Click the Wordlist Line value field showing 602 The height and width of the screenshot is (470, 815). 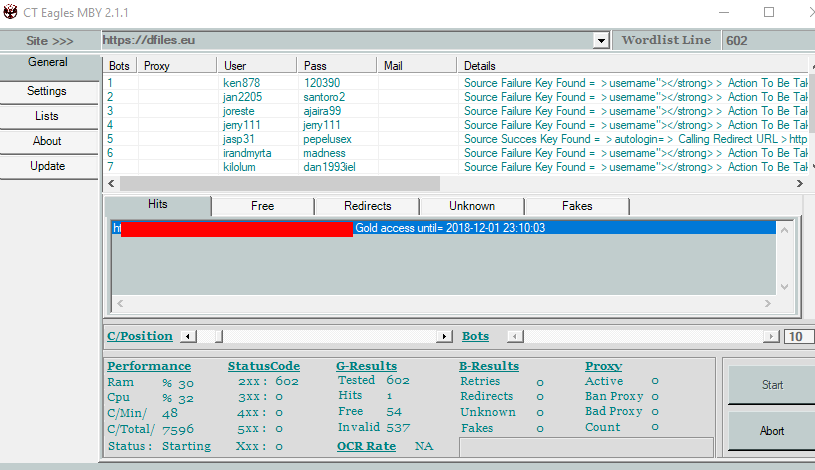point(768,41)
